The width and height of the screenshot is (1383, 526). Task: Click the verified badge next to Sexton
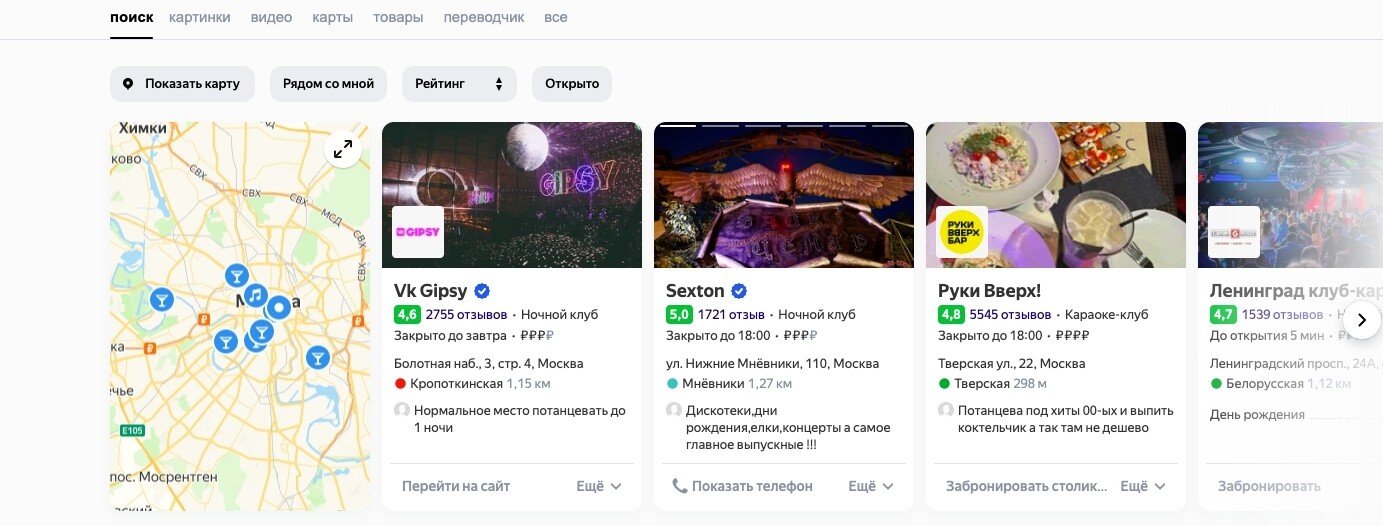point(739,291)
